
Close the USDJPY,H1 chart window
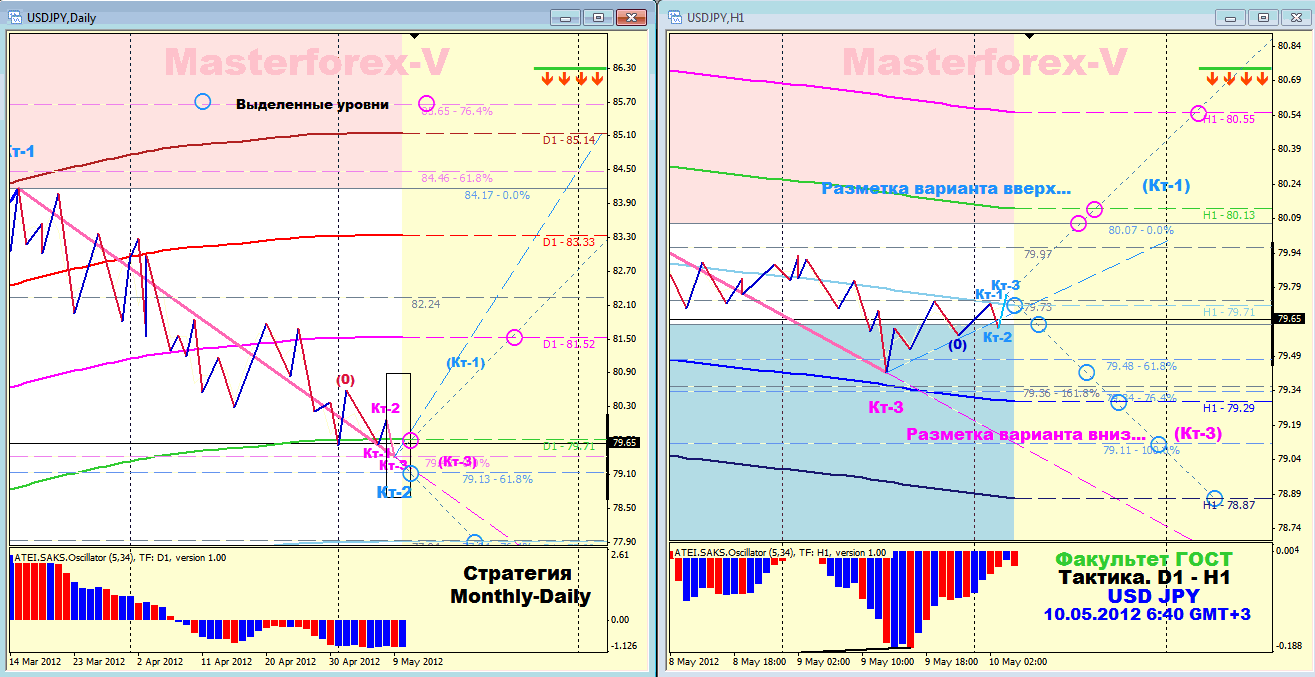point(1296,17)
